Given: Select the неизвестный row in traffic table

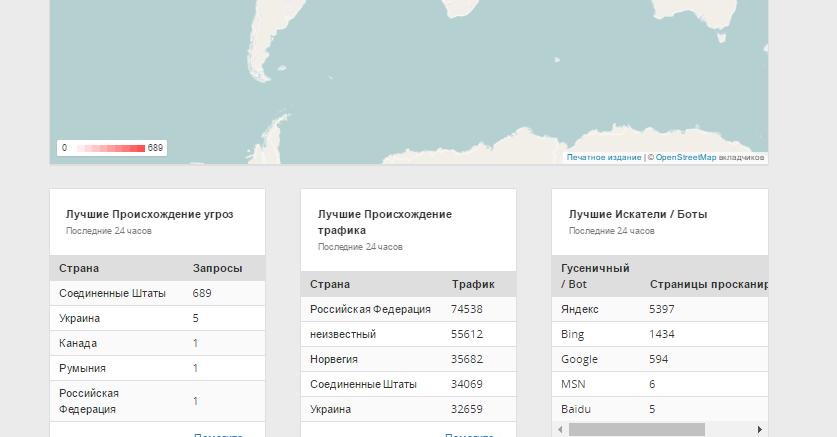Looking at the screenshot, I should pos(408,334).
